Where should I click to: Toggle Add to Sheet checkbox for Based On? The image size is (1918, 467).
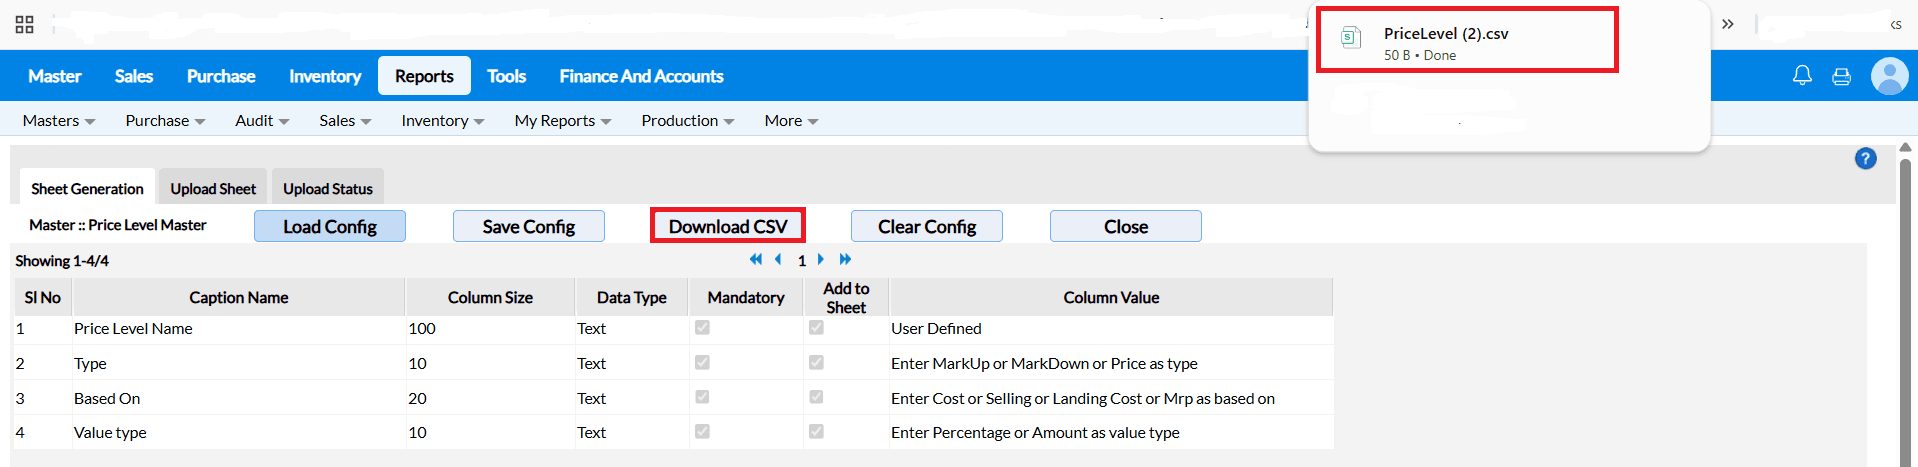tap(816, 398)
